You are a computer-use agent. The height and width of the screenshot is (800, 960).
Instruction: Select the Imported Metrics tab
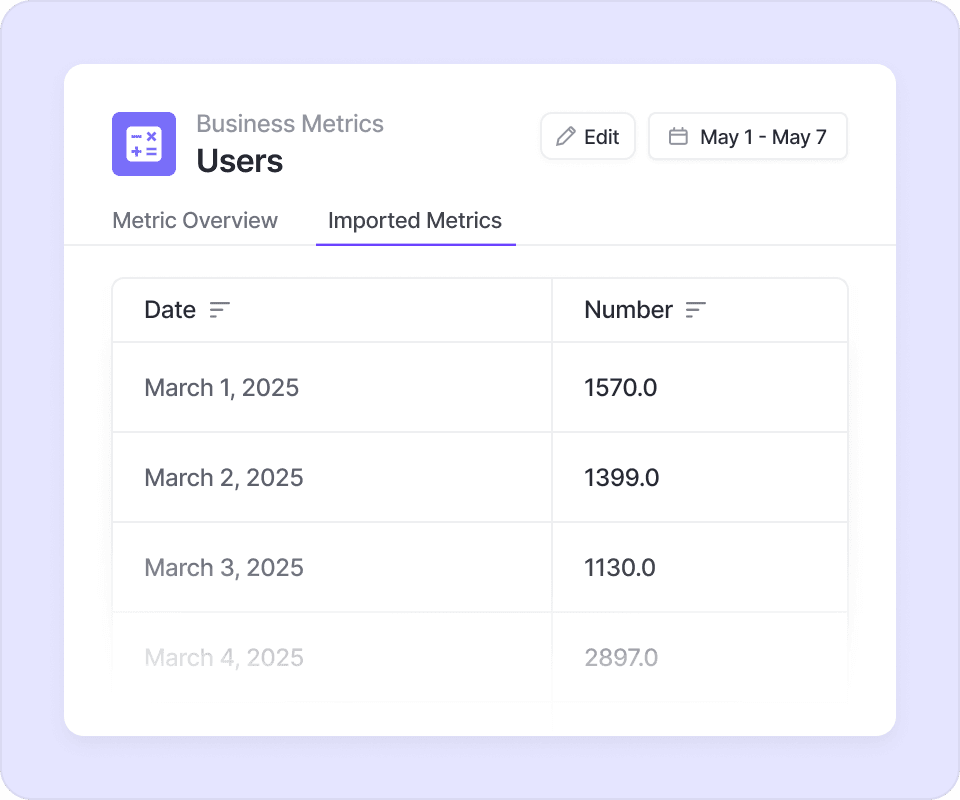coord(415,221)
